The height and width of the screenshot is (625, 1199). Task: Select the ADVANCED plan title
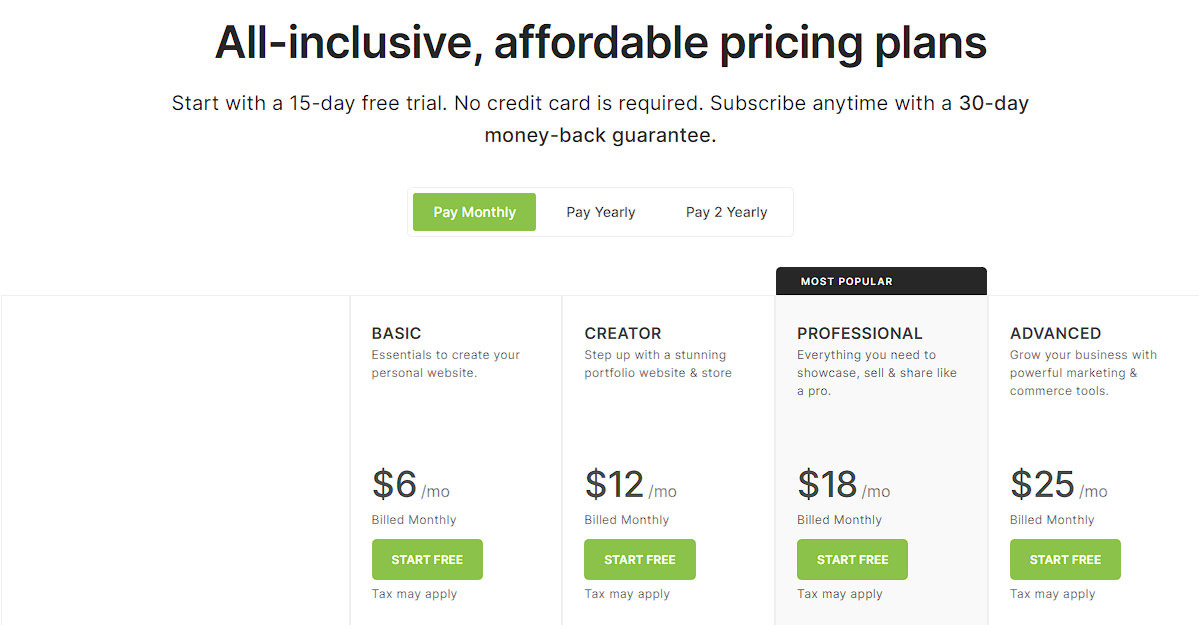[1055, 333]
